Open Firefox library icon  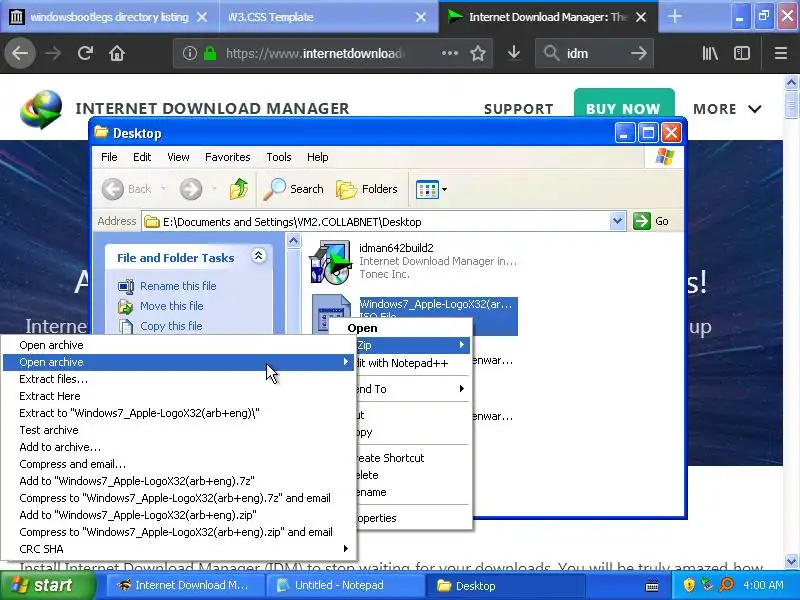[710, 53]
